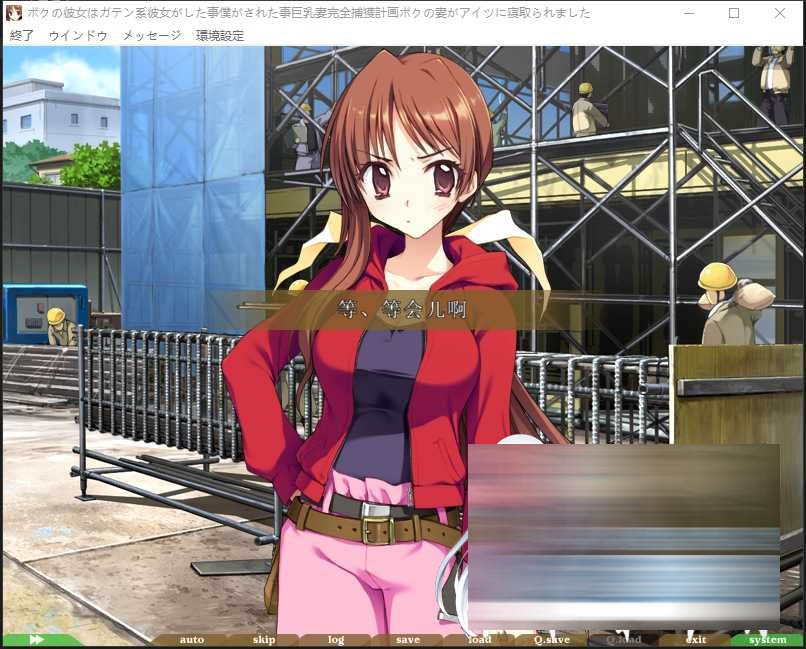Activate skip mode
Viewport: 806px width, 649px height.
pos(263,639)
